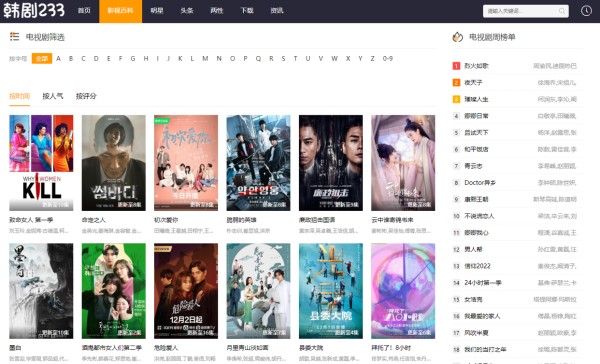Open 明星 in top navigation
The image size is (600, 364).
pyautogui.click(x=157, y=11)
